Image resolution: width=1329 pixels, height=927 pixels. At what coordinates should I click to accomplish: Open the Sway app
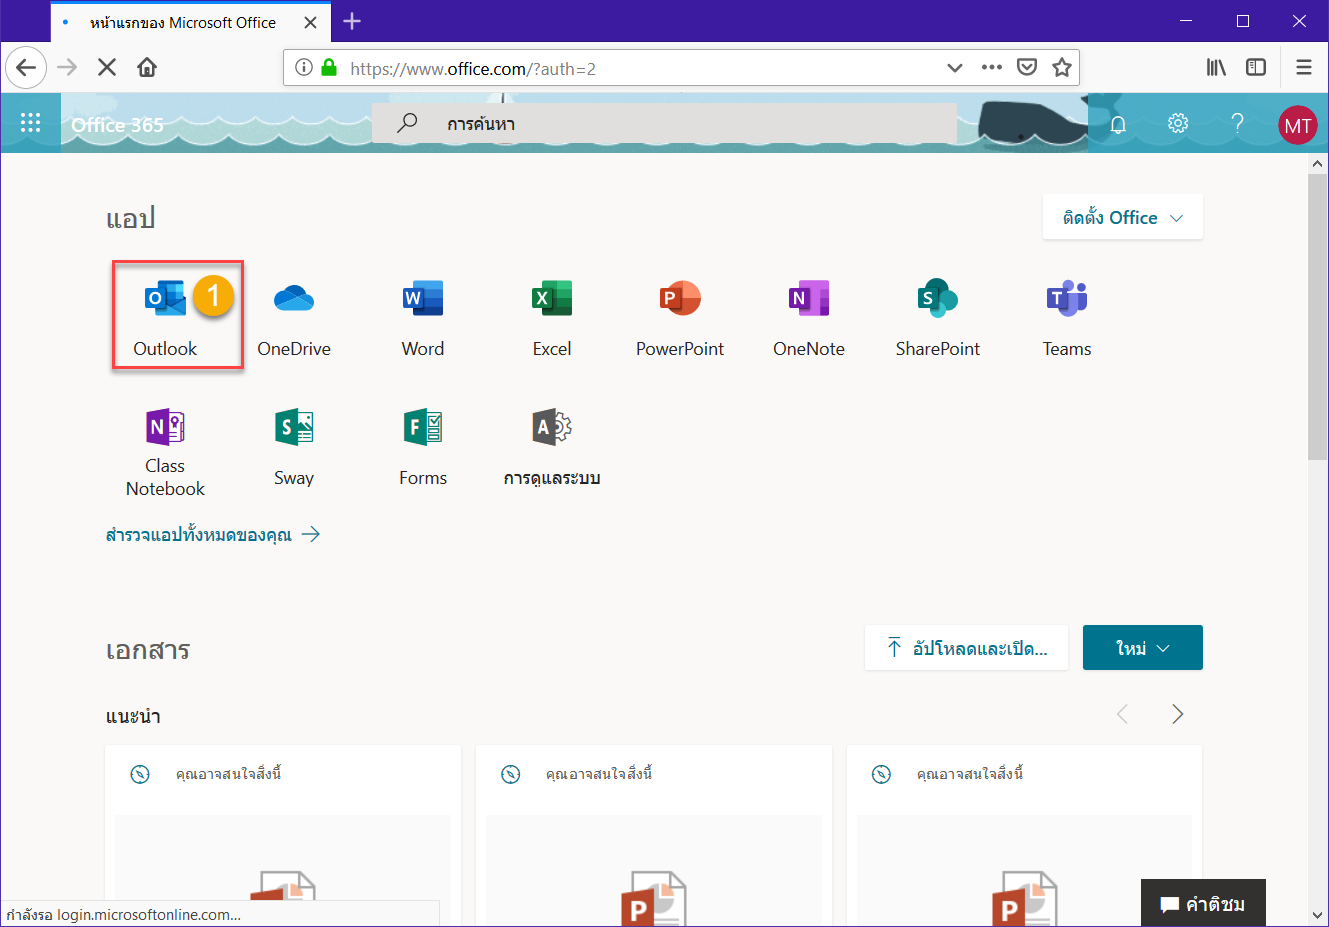pos(294,446)
